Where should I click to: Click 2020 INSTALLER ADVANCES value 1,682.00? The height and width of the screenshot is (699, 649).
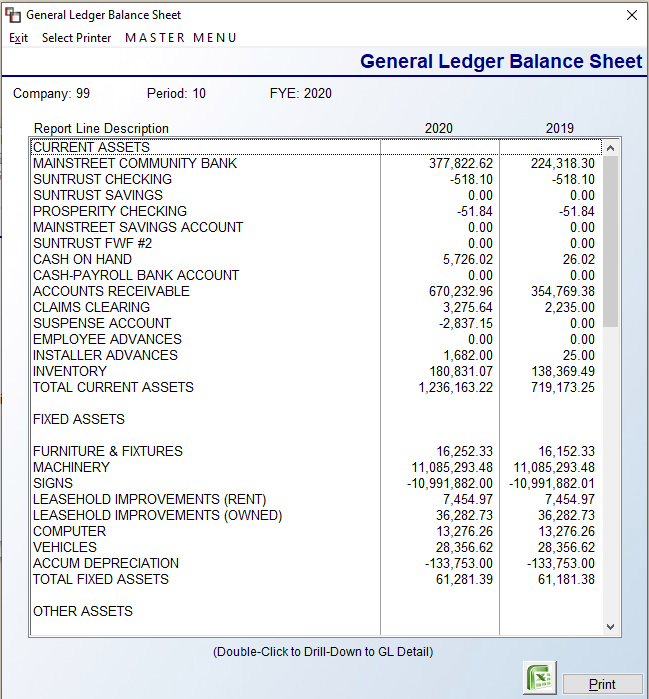468,355
